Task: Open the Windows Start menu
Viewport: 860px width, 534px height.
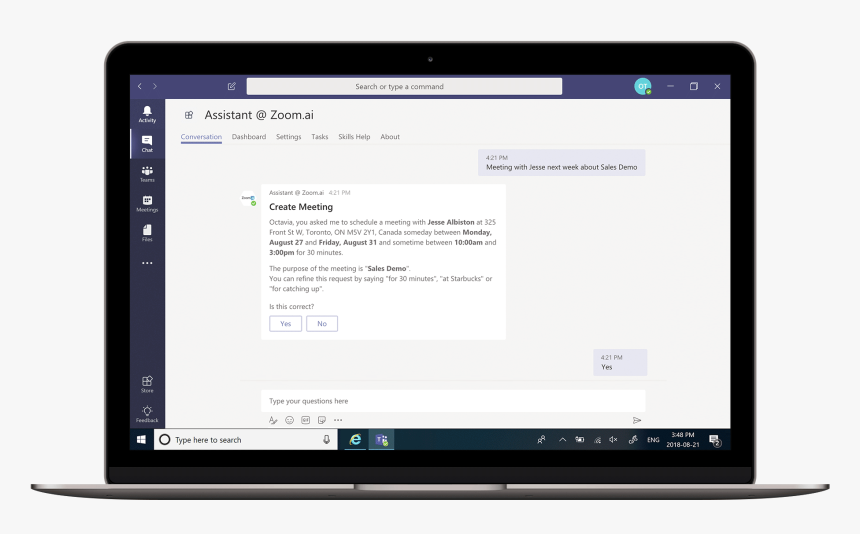Action: (x=142, y=440)
